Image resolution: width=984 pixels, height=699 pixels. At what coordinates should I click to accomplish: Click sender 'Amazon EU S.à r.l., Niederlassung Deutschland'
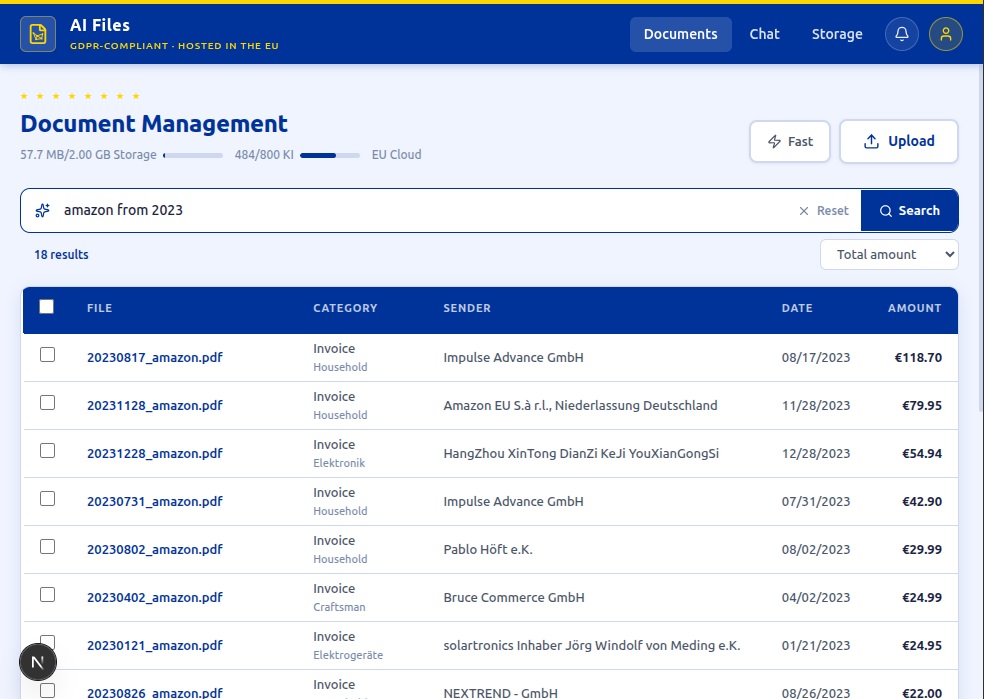click(580, 405)
